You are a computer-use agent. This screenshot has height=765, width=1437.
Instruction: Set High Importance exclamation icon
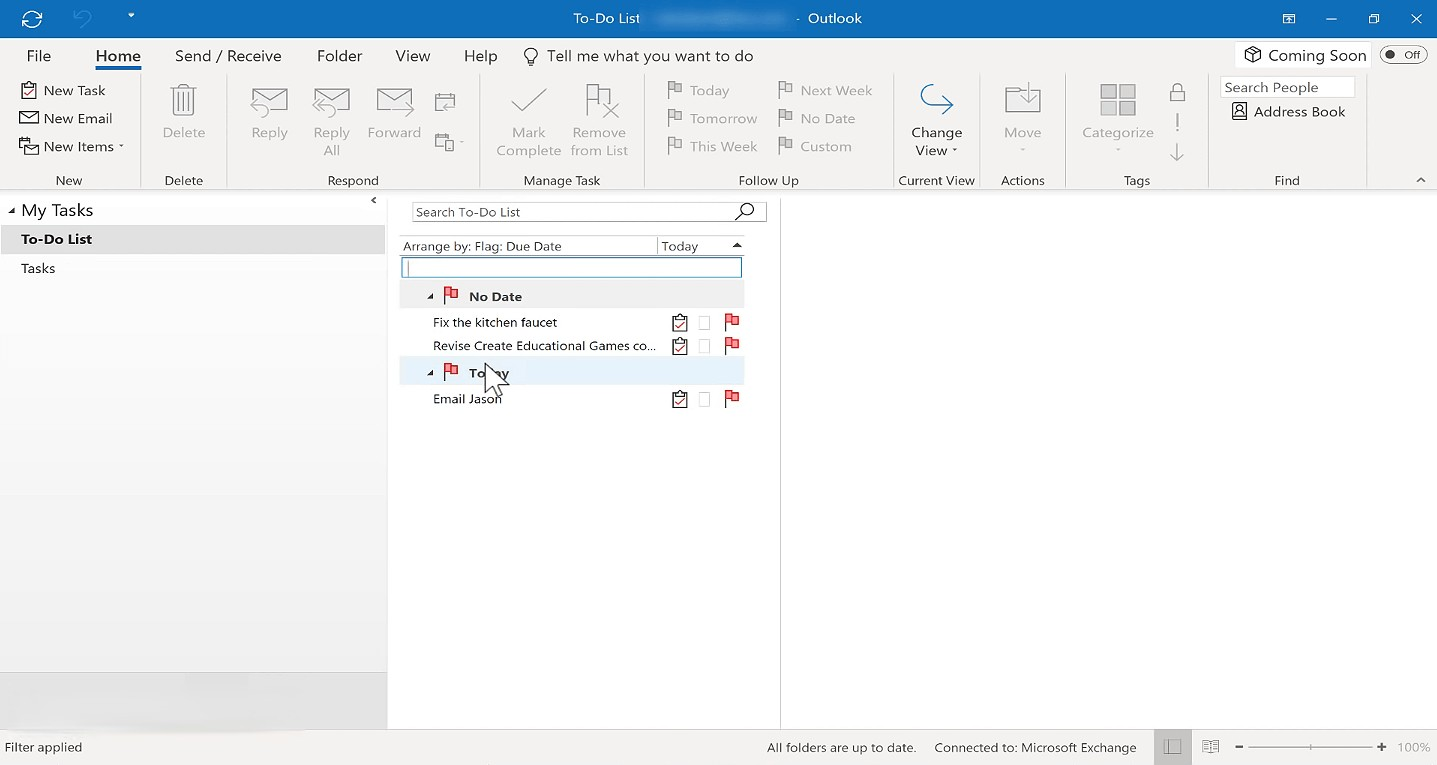coord(1178,122)
